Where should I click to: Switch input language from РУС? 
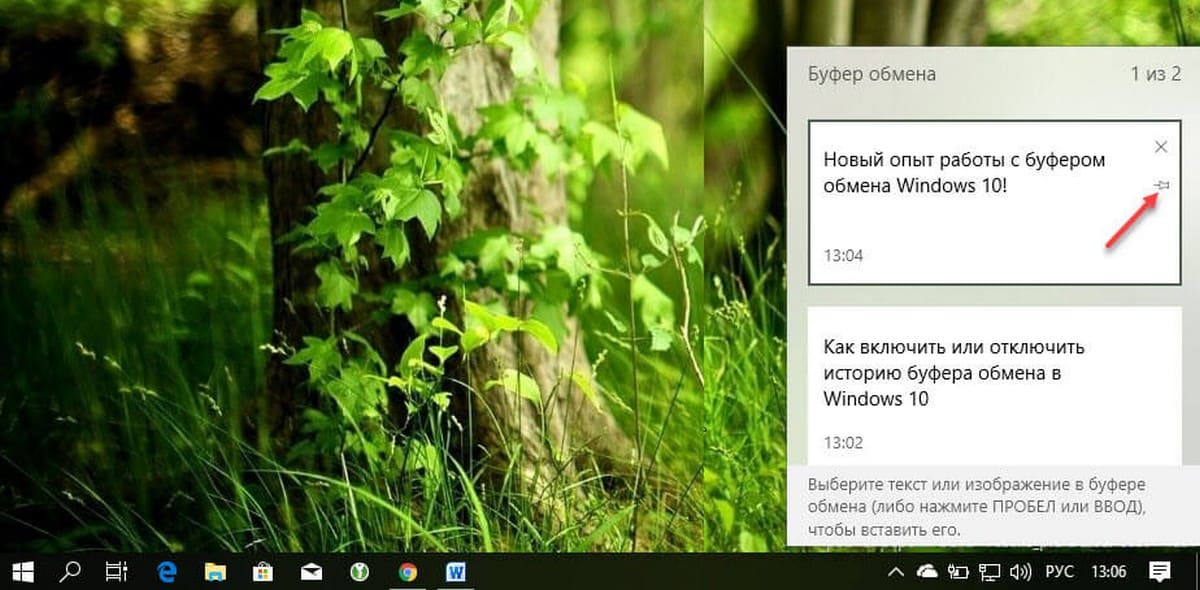(x=1059, y=572)
